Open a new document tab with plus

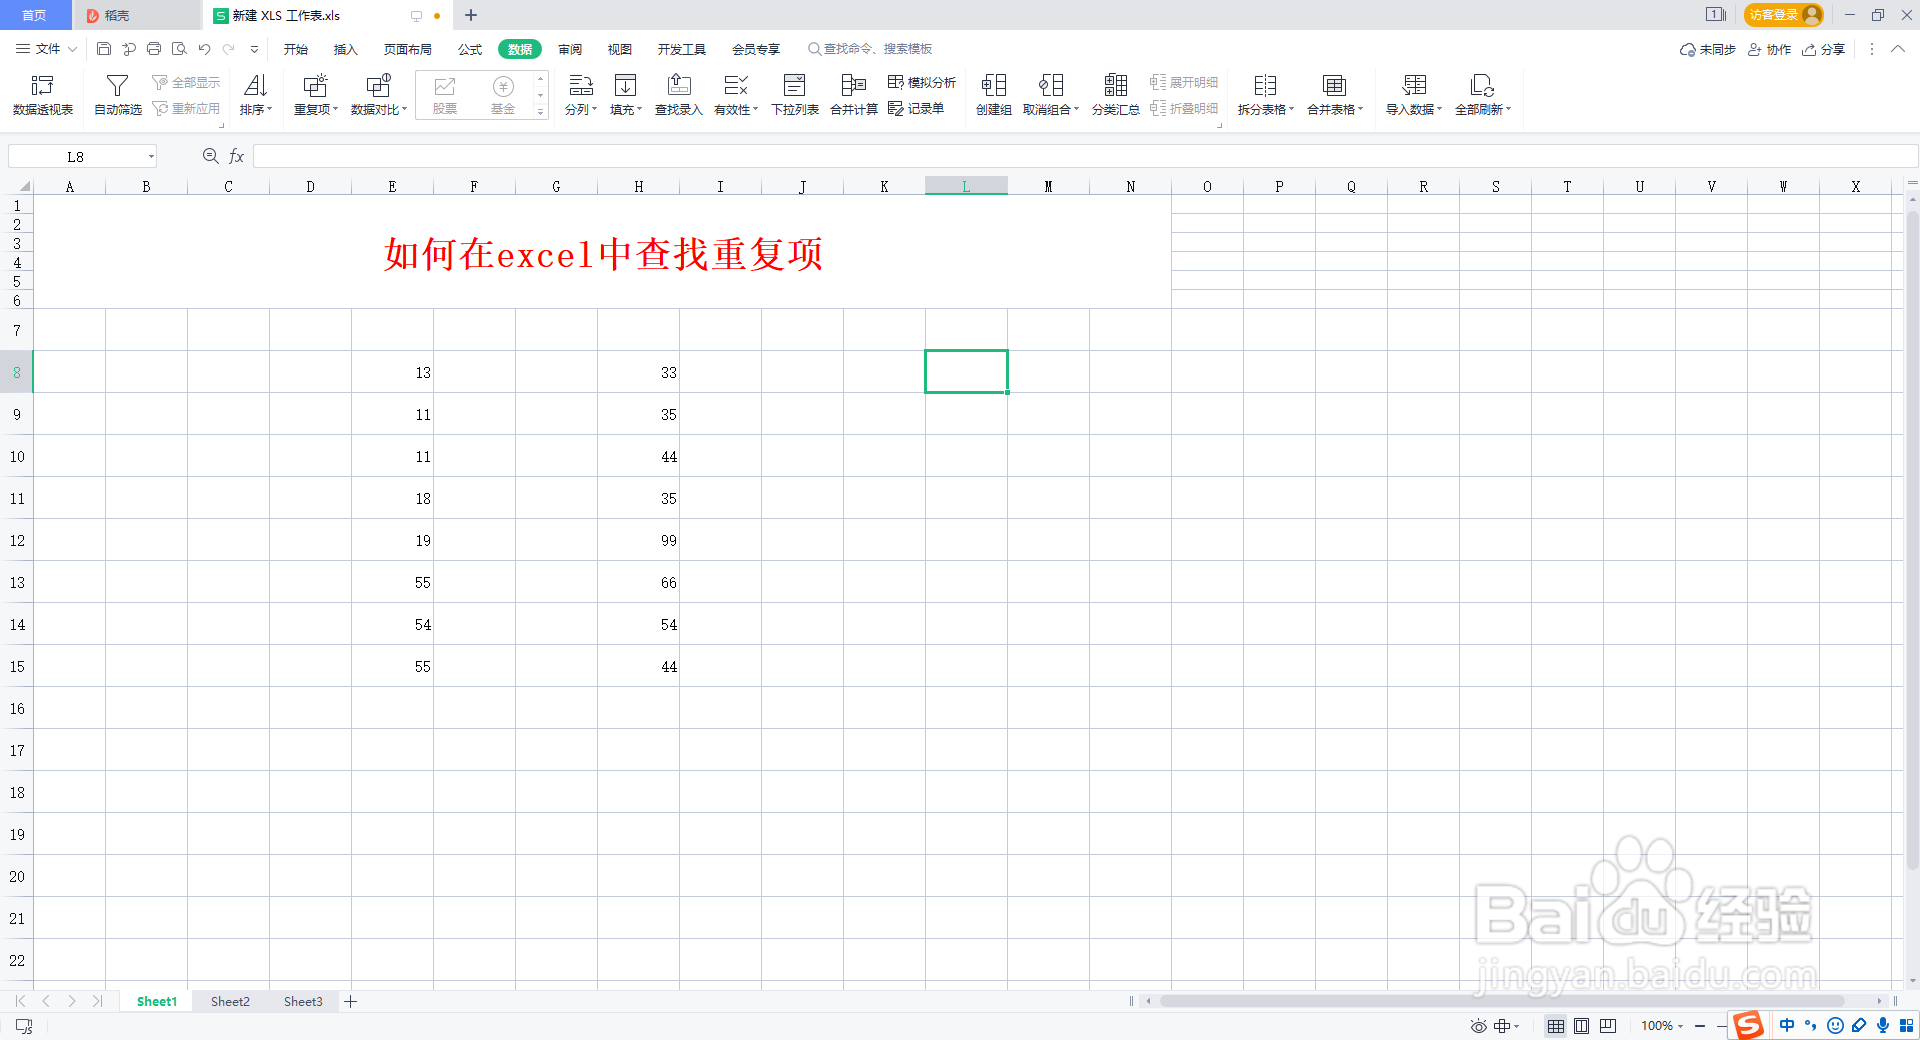coord(471,15)
